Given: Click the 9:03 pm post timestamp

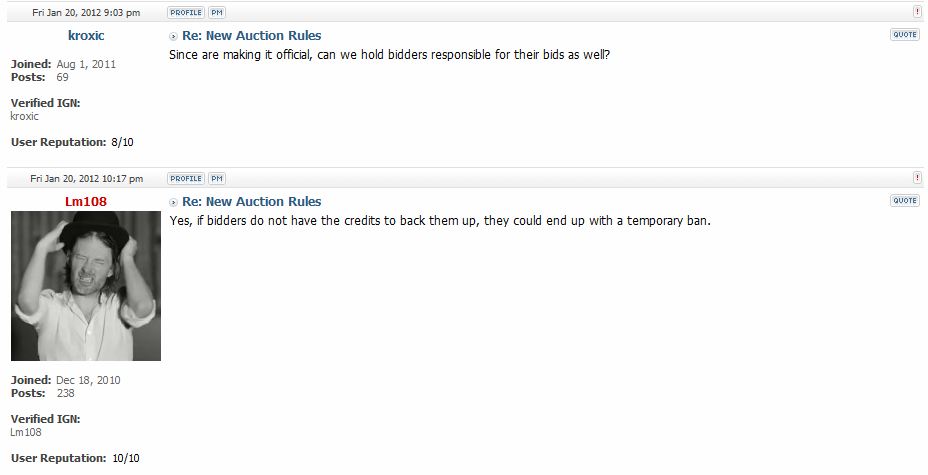Looking at the screenshot, I should coord(85,13).
